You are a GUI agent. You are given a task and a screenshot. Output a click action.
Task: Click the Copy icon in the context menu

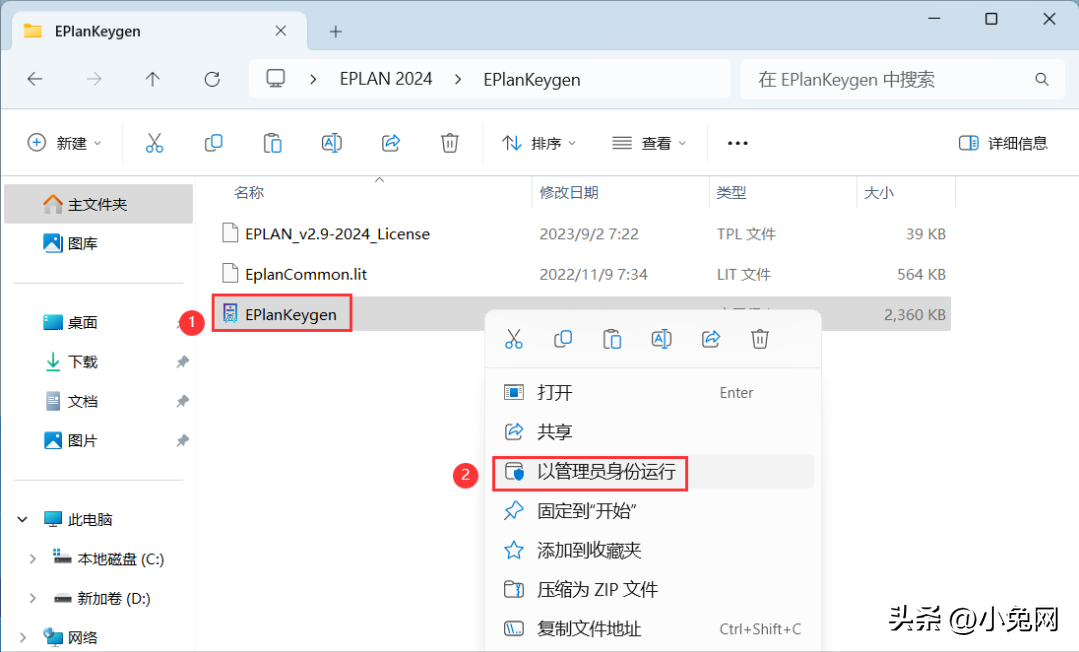[563, 339]
